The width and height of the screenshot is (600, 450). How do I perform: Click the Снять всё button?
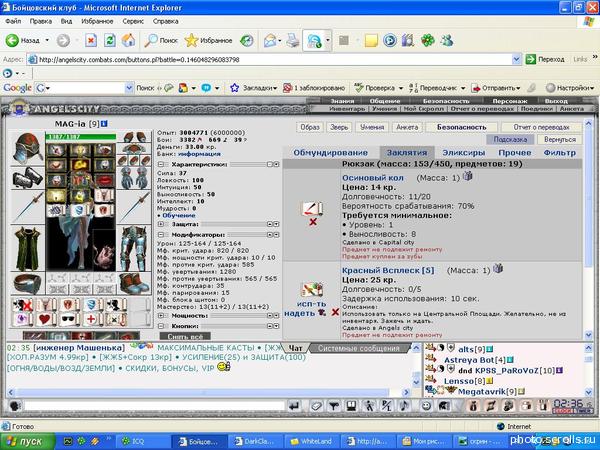(185, 336)
